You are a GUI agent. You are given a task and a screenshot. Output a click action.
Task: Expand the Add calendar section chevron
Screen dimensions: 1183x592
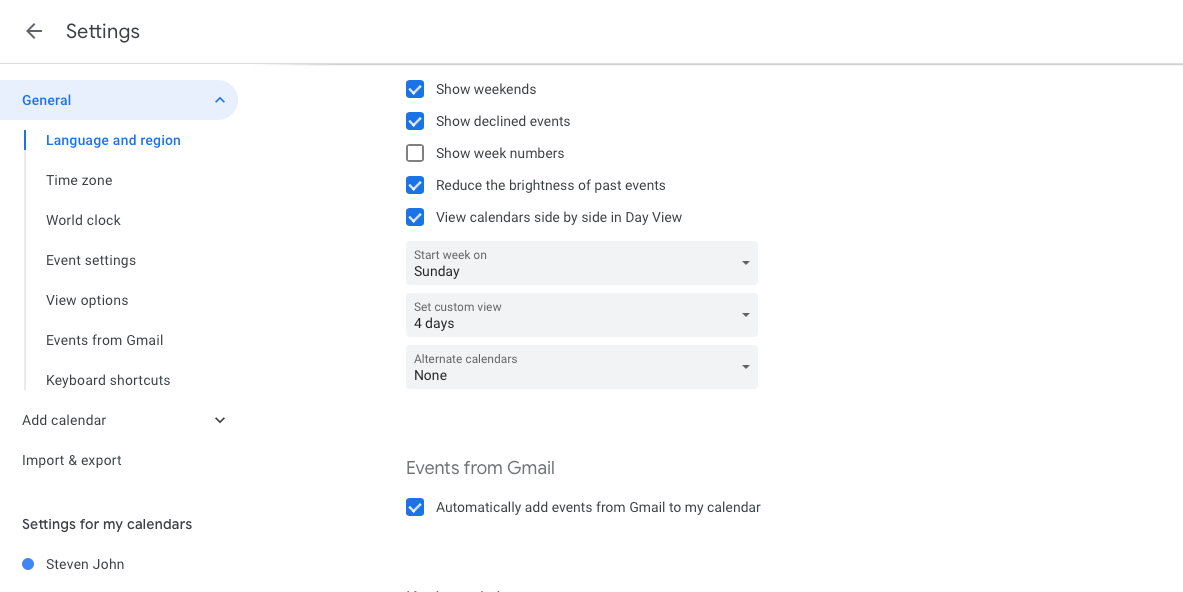(x=220, y=420)
